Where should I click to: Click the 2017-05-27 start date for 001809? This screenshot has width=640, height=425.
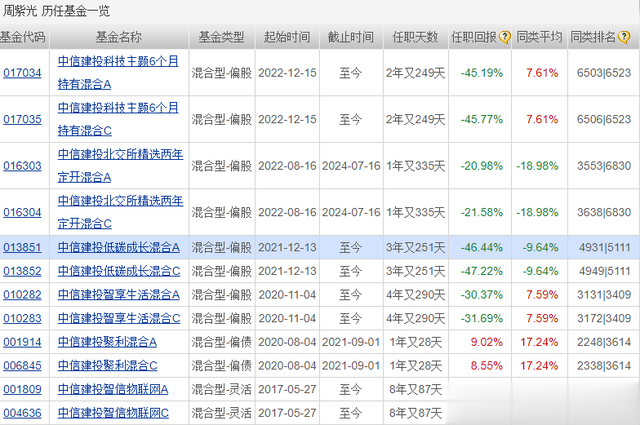[x=287, y=389]
